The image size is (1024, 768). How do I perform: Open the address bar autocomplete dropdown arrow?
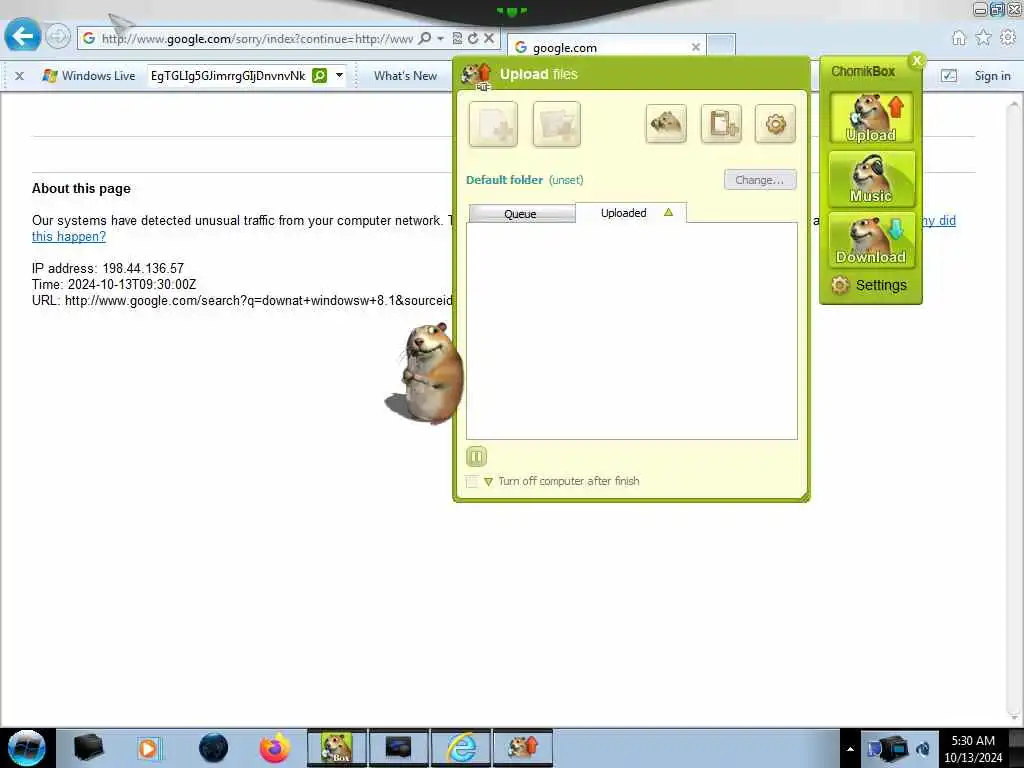[x=441, y=39]
